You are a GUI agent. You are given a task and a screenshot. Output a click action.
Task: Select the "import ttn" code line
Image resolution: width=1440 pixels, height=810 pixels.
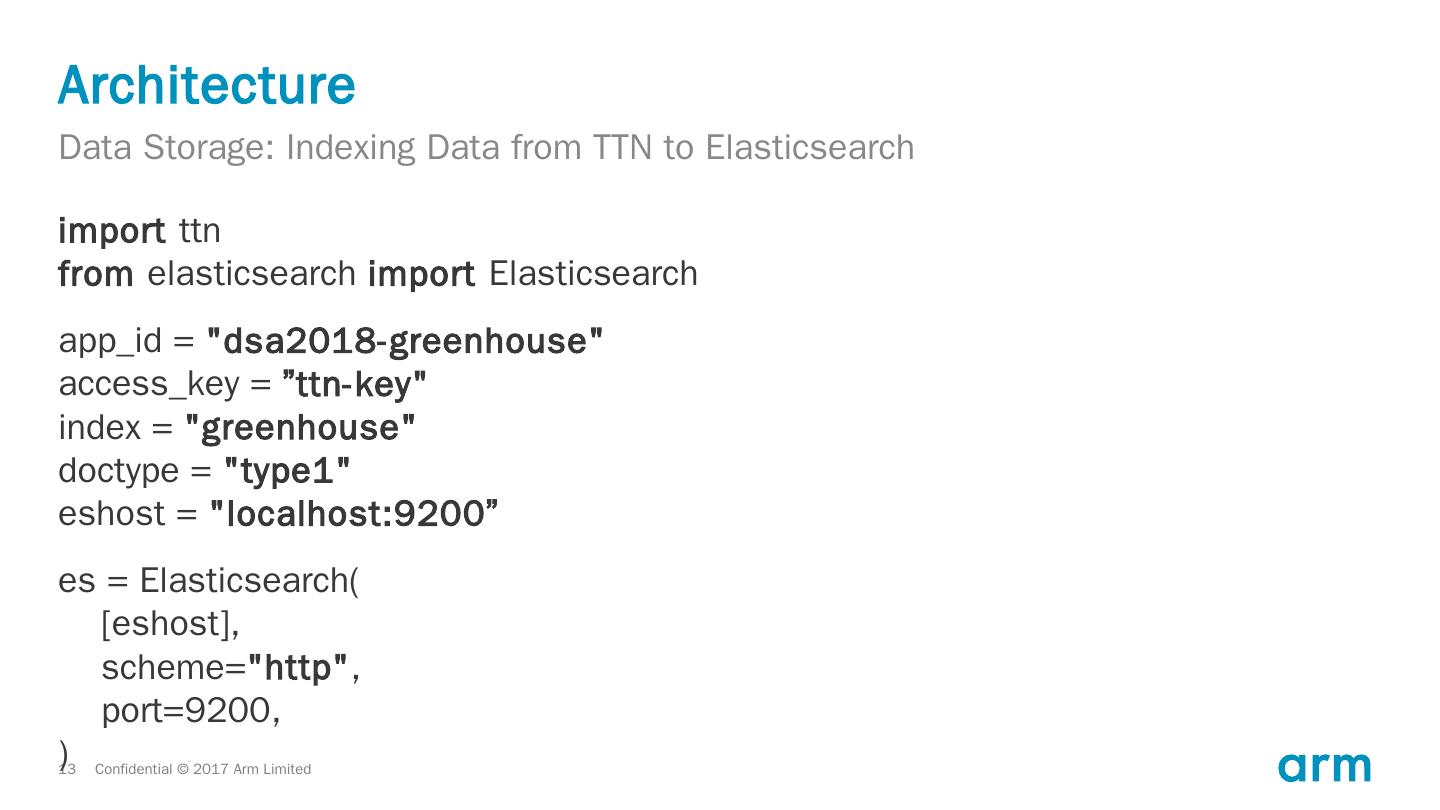tap(139, 231)
